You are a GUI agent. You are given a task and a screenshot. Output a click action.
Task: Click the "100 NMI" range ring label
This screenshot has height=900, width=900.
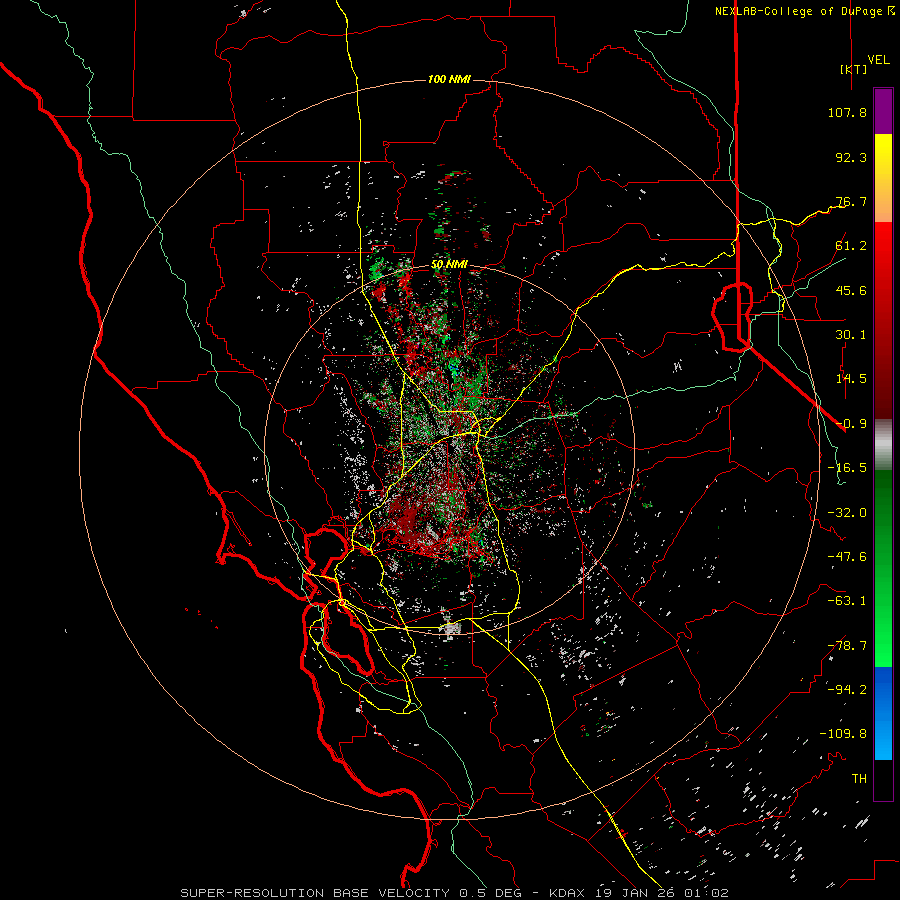(x=449, y=79)
